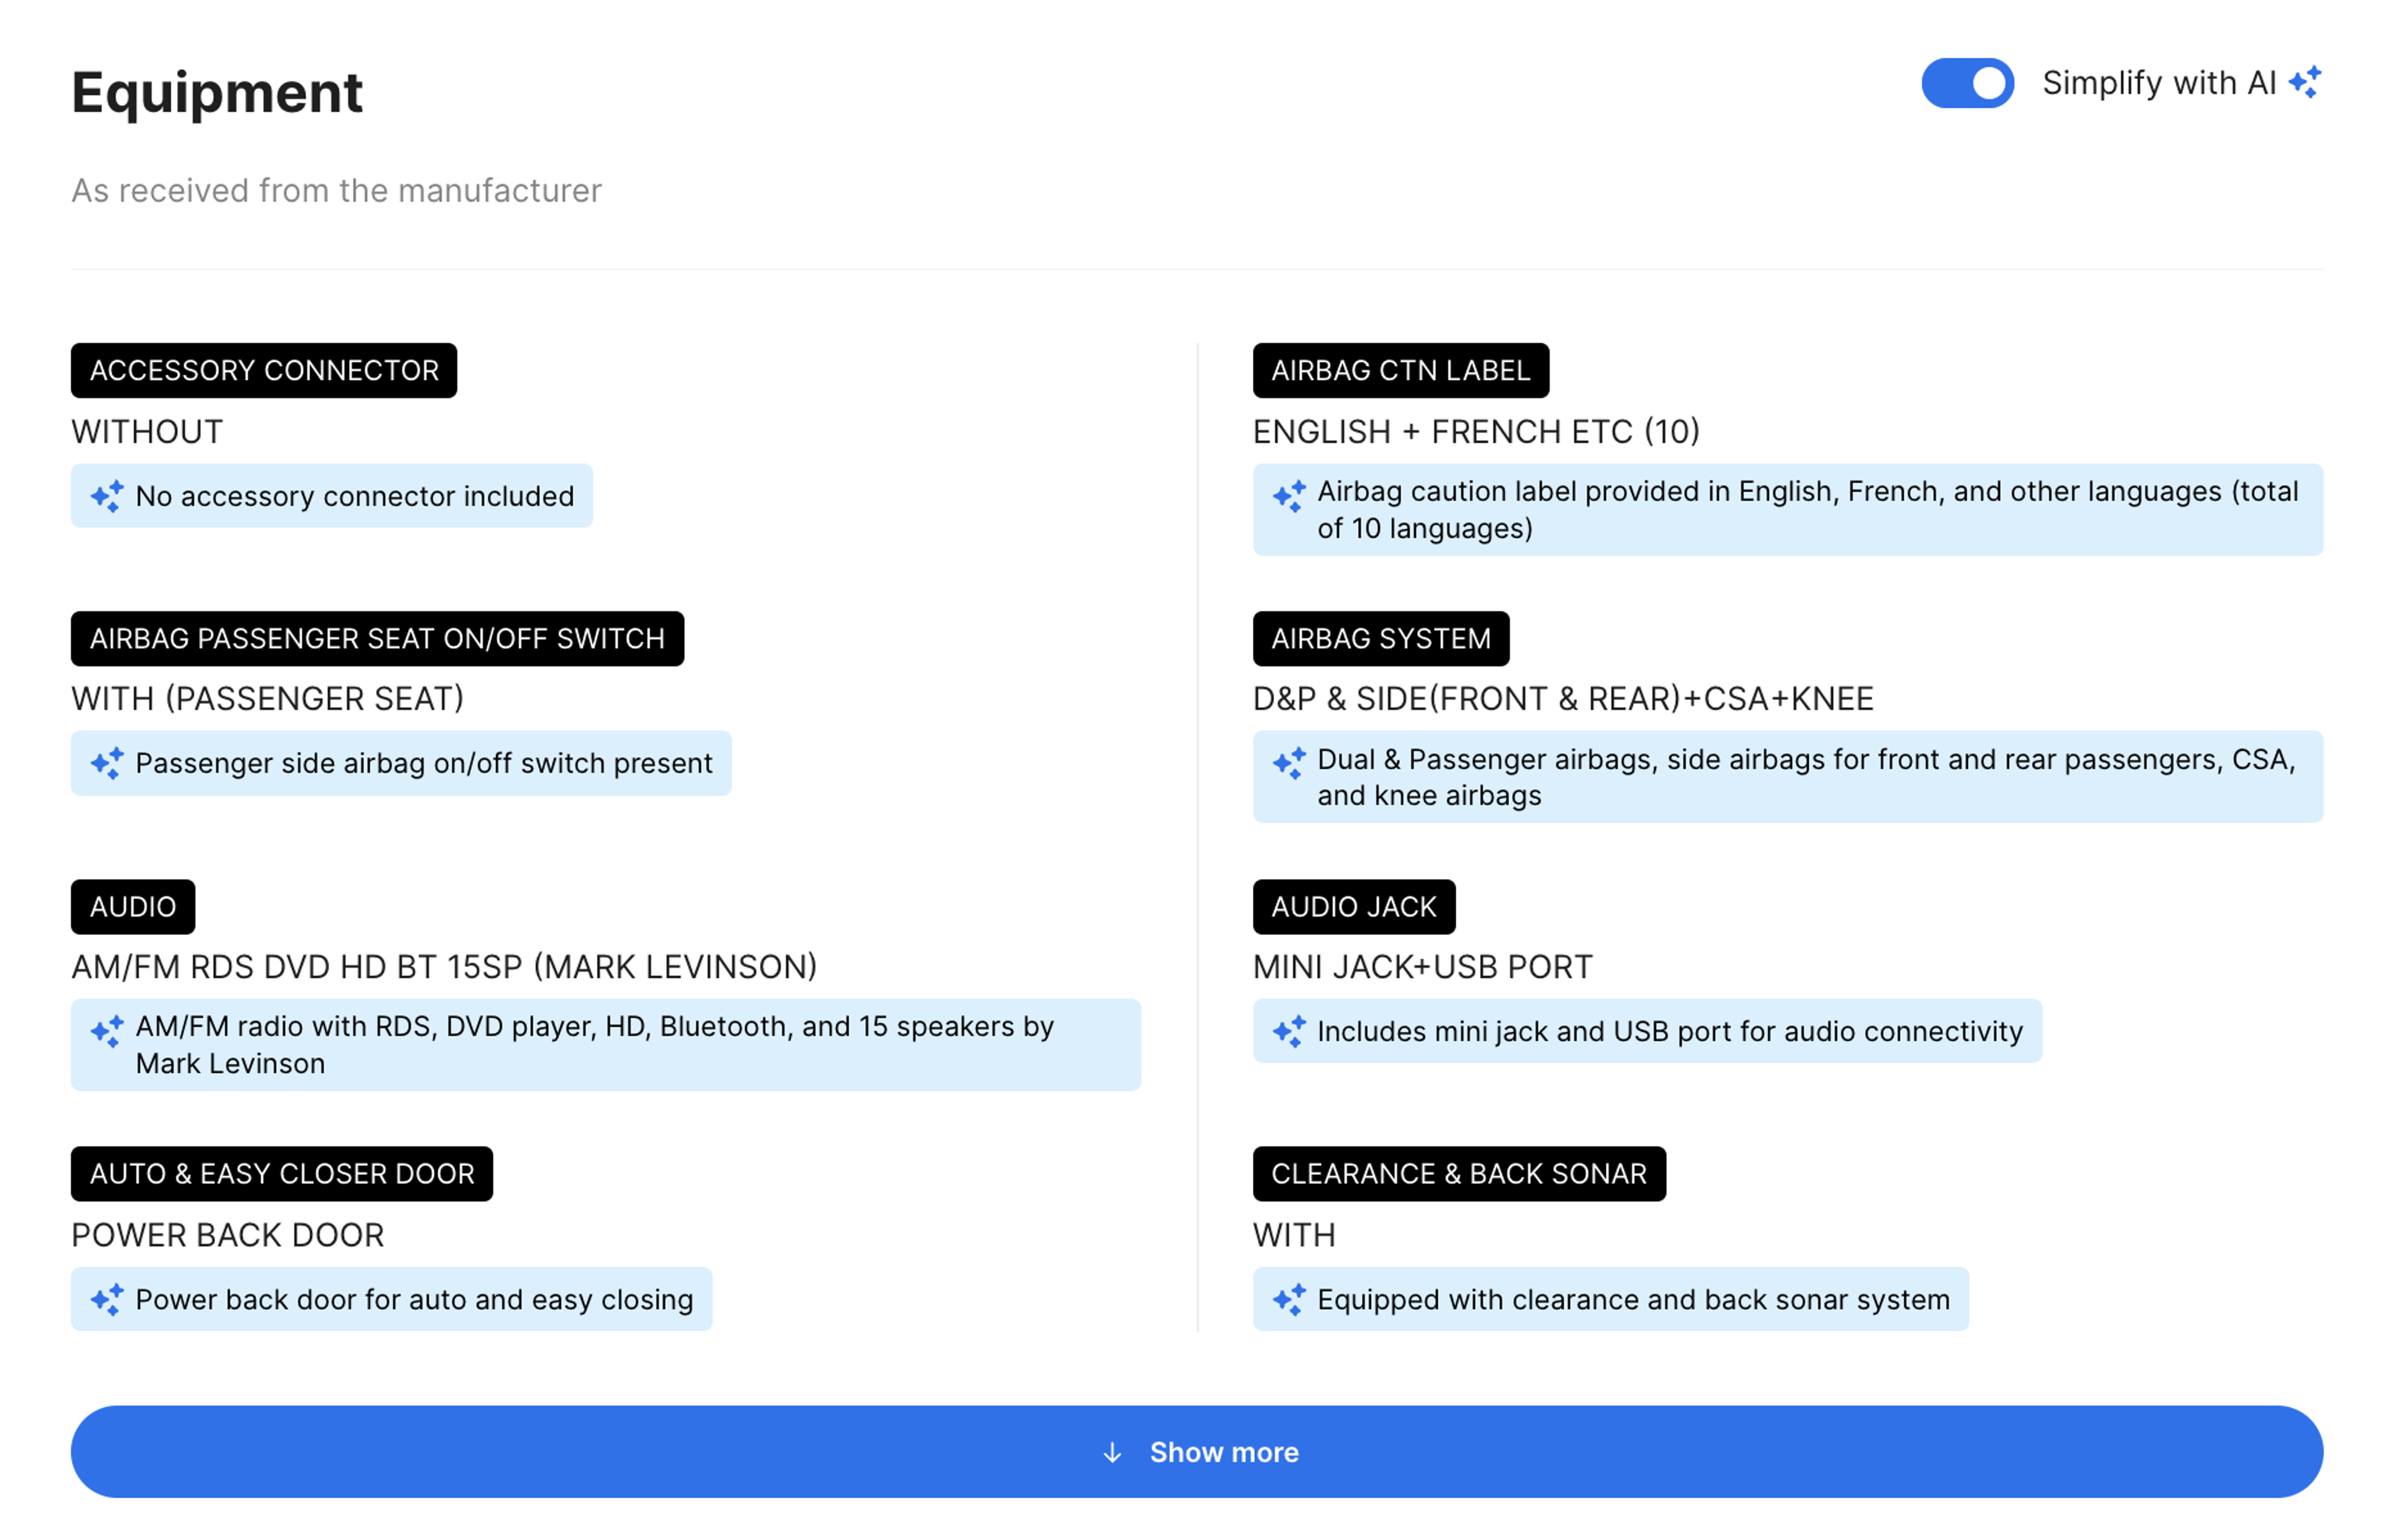The width and height of the screenshot is (2390, 1540).
Task: Click the down arrow in Show more
Action: click(1112, 1452)
